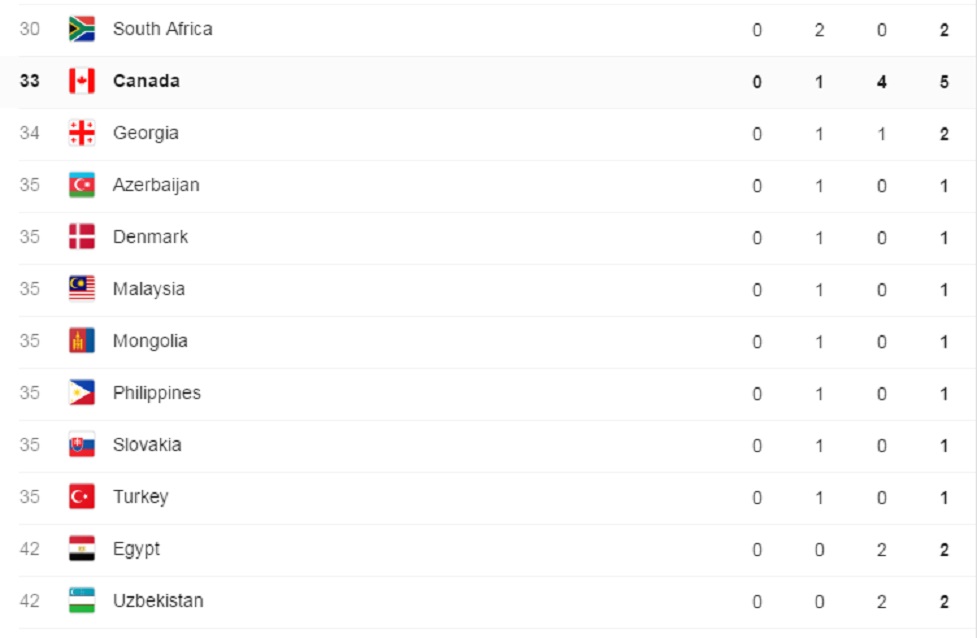Click the Egypt flag icon
The height and width of the screenshot is (638, 977).
(x=82, y=549)
